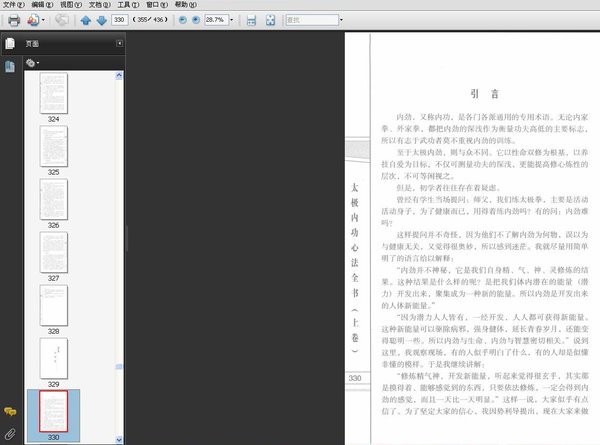Click the page count text 355/436
Image resolution: width=600 pixels, height=445 pixels.
pos(150,20)
